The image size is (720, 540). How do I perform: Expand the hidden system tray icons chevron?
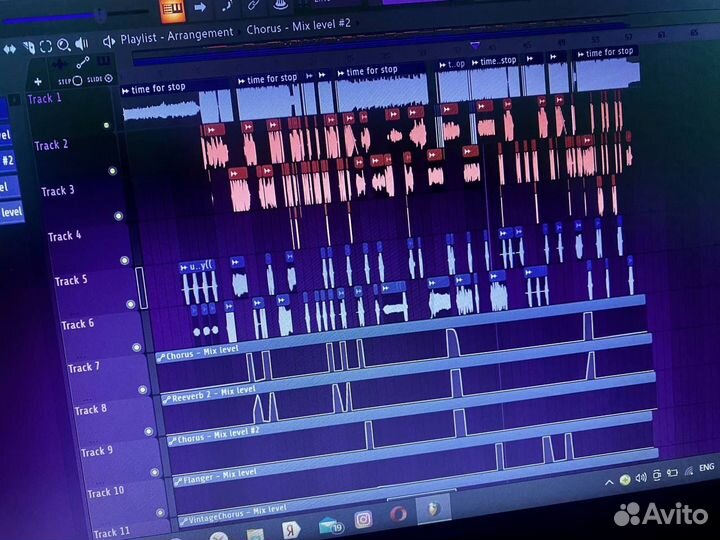click(611, 482)
